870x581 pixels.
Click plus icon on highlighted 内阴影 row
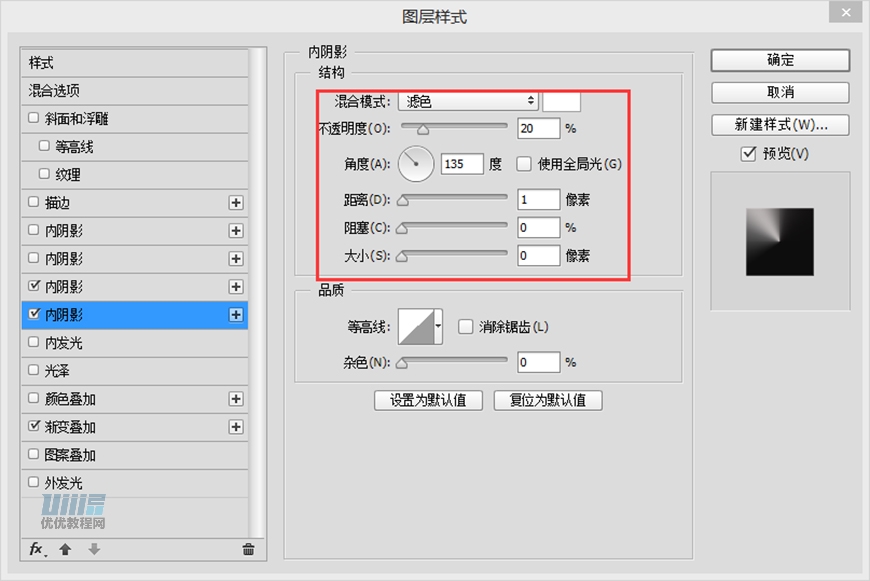(x=236, y=315)
